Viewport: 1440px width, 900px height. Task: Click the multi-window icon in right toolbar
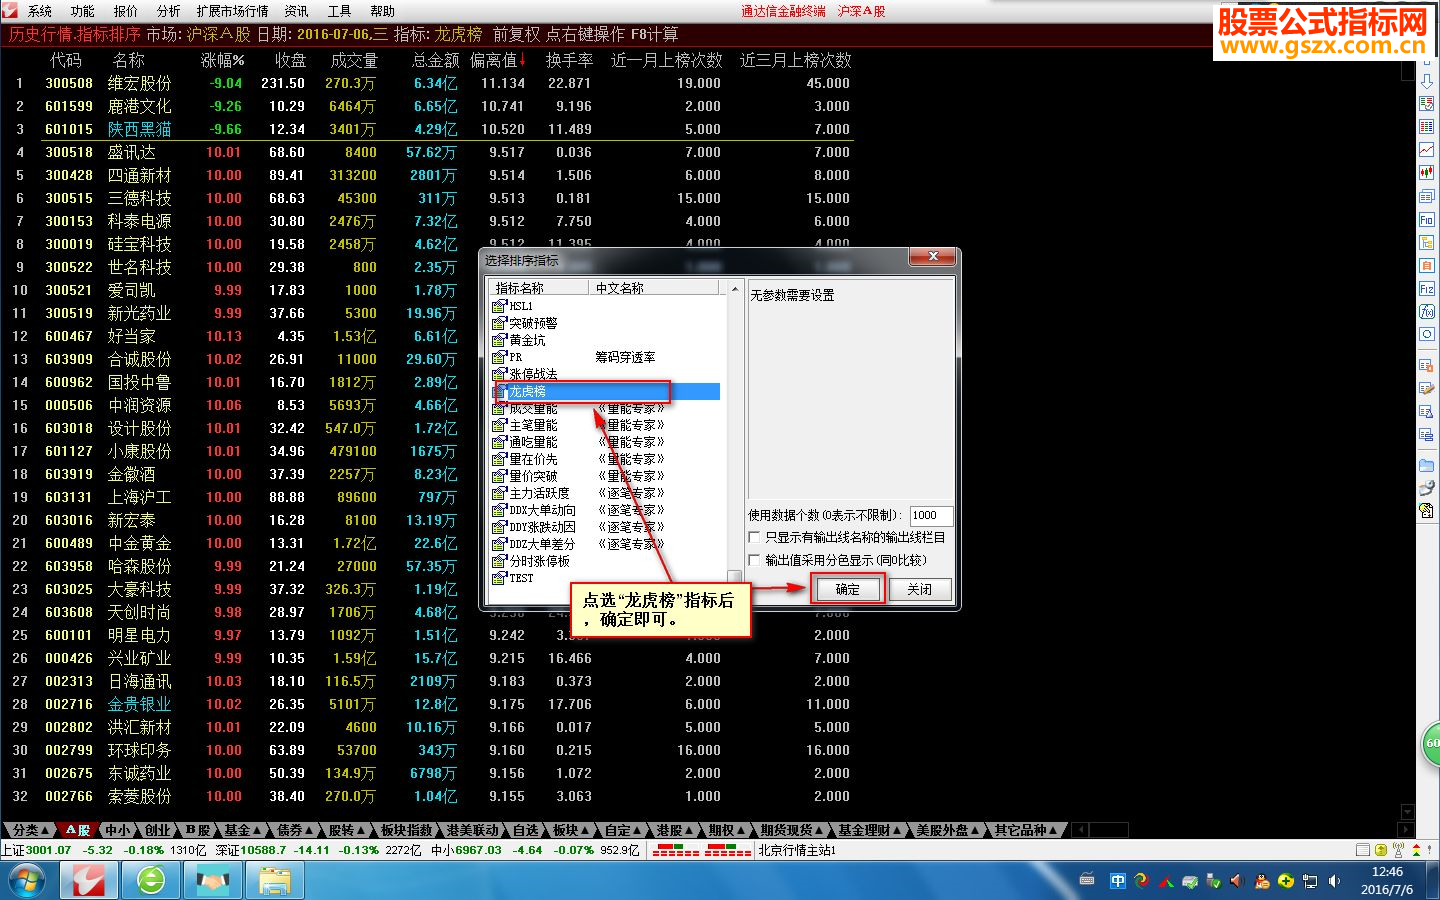pos(1427,197)
